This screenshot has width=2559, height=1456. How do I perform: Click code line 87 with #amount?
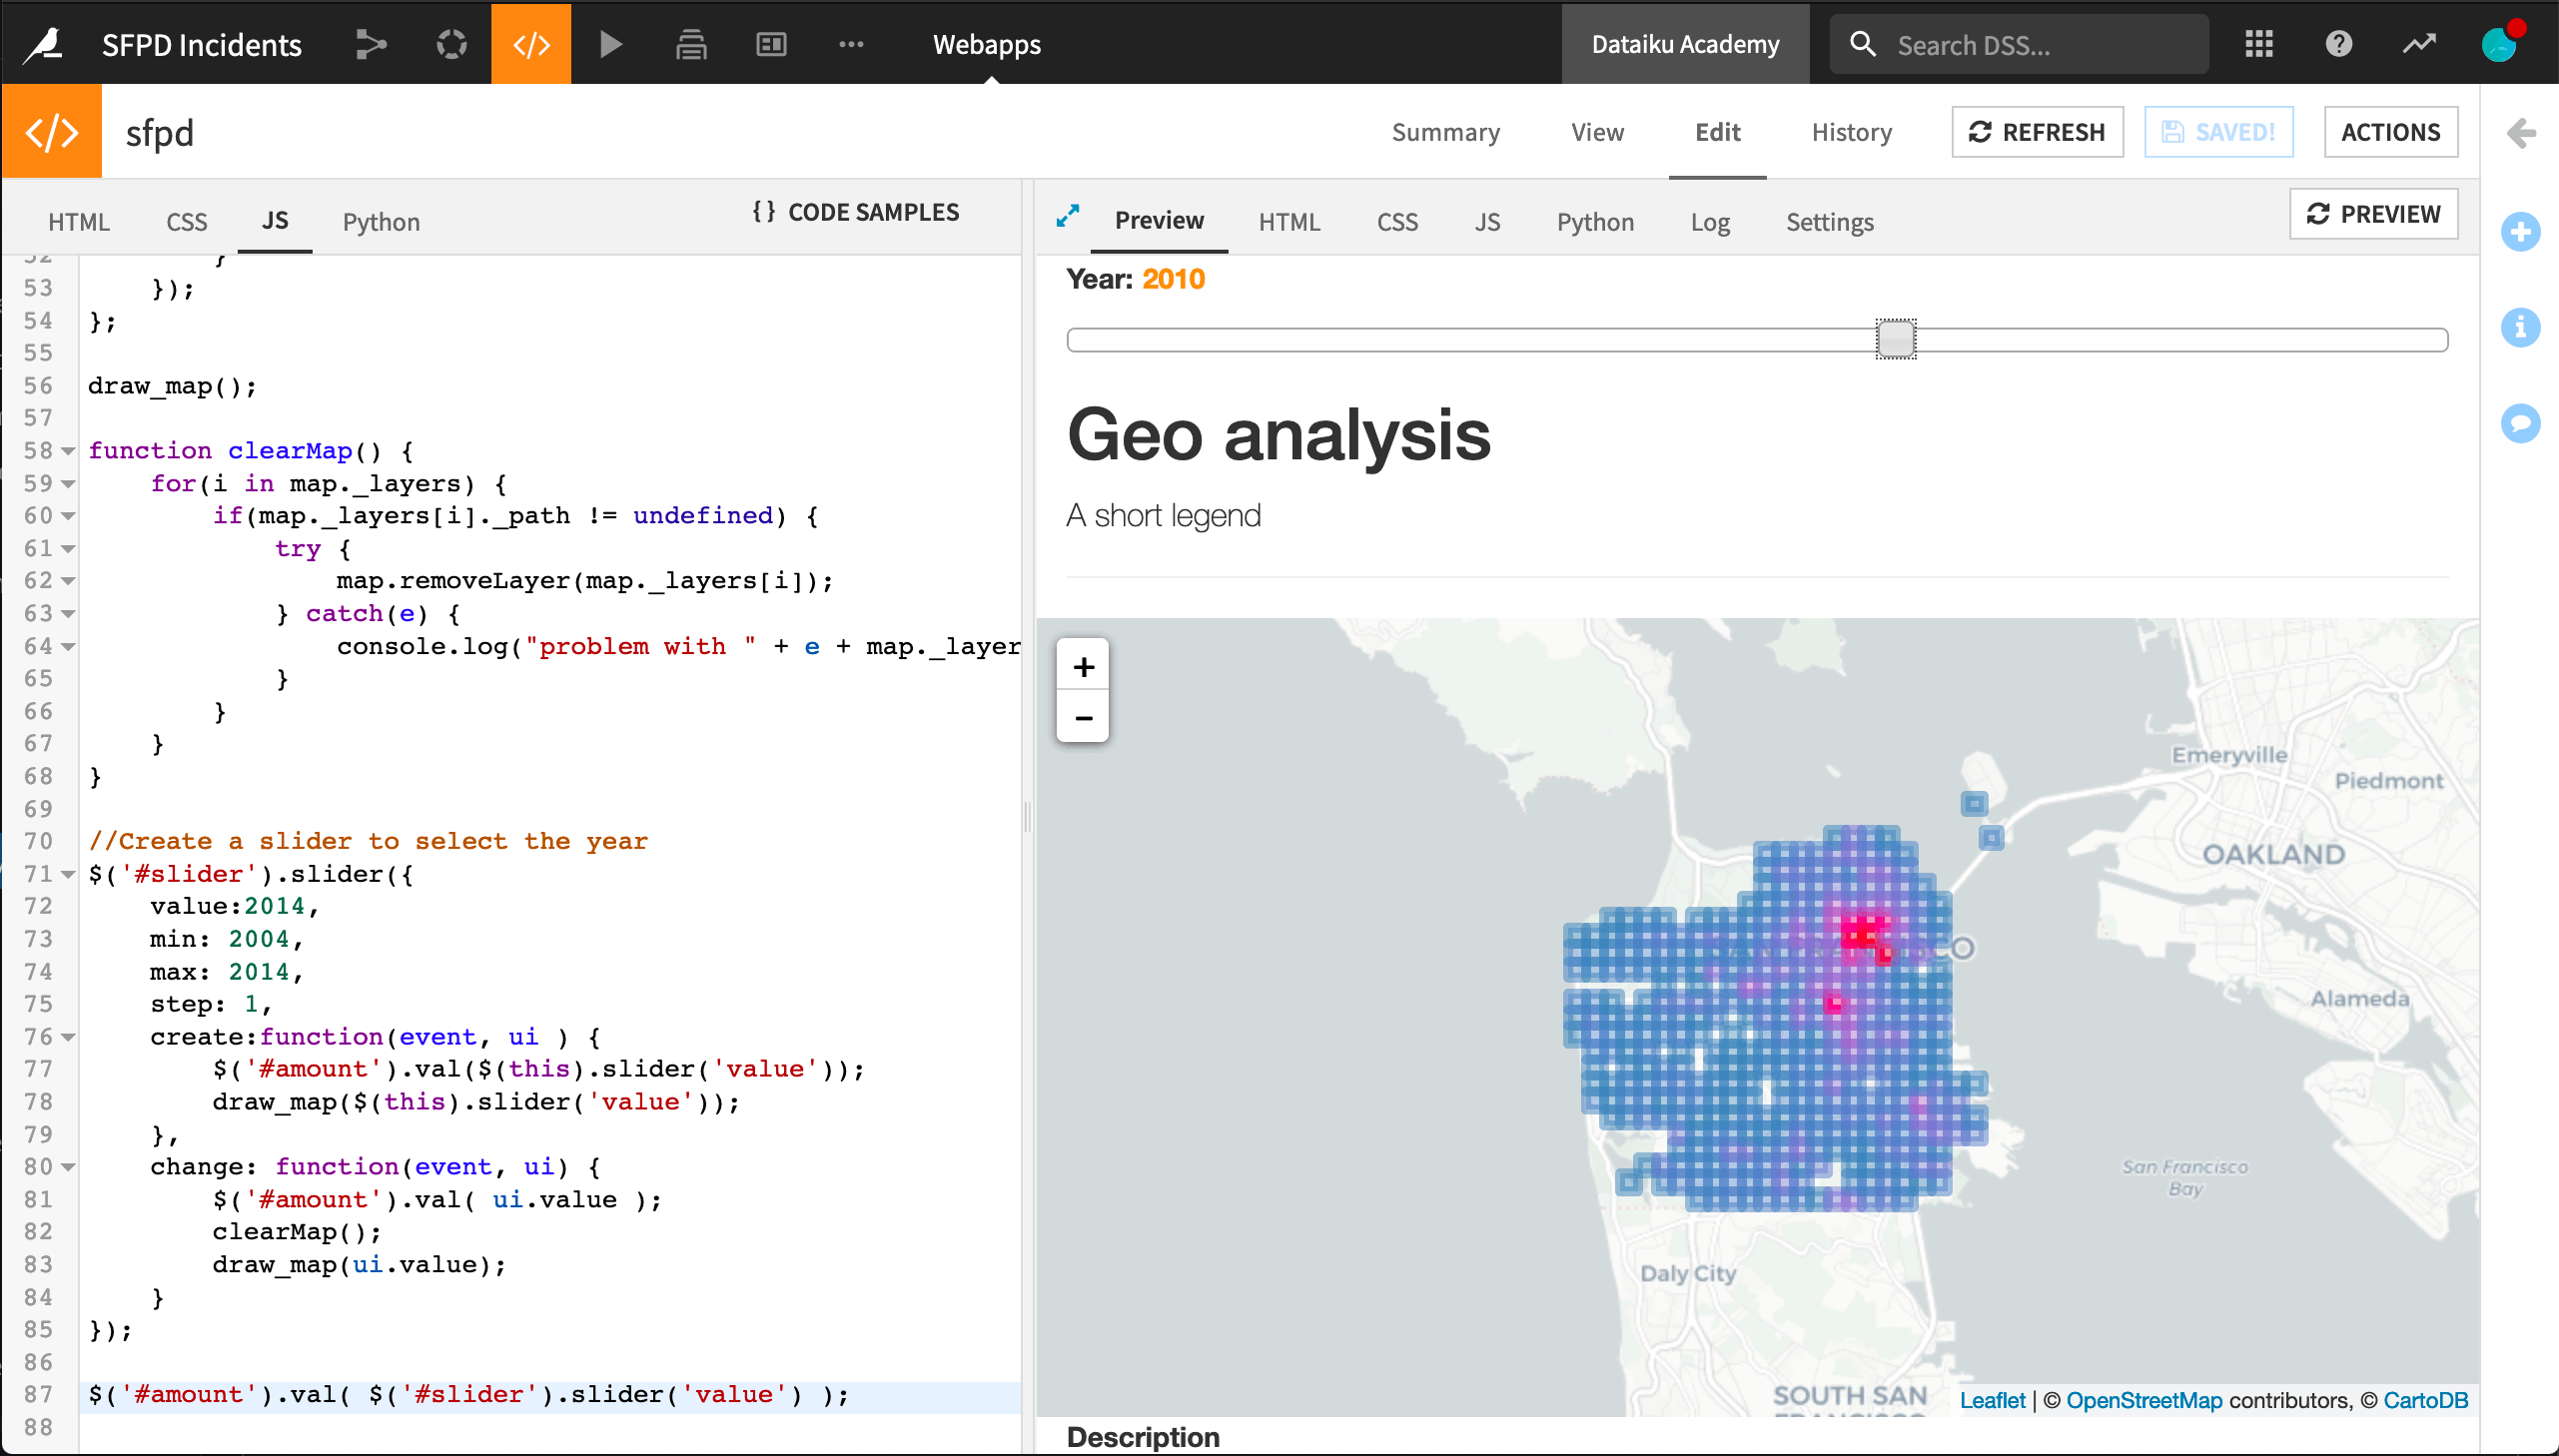point(549,1395)
